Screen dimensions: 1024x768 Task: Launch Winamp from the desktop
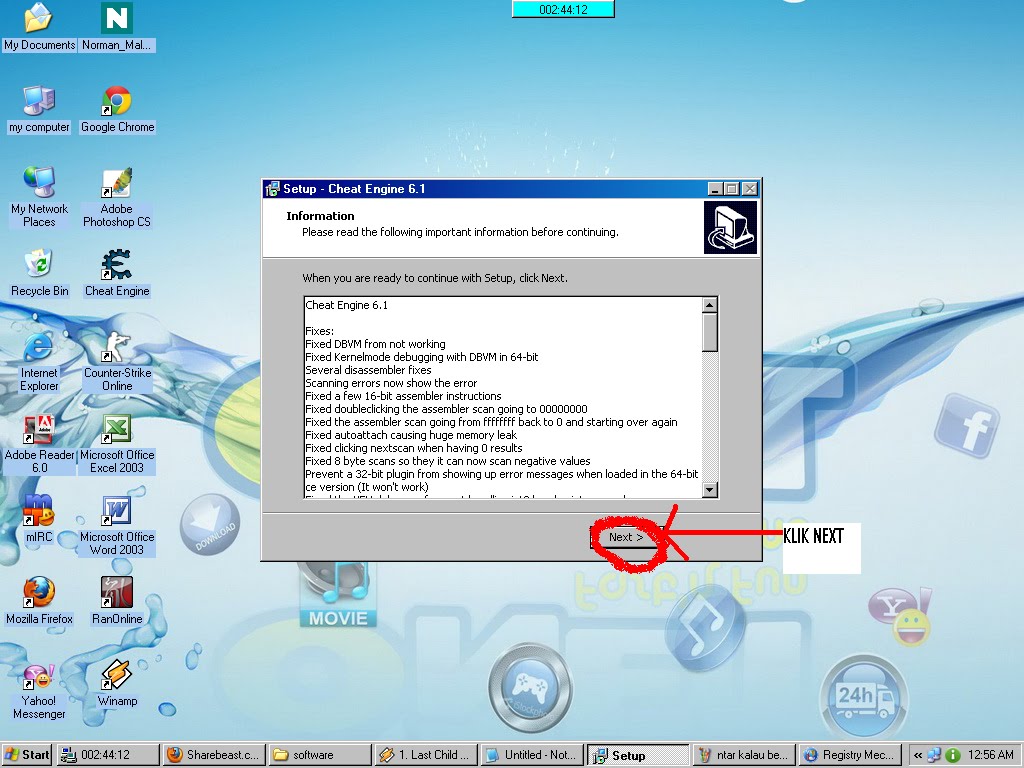(x=117, y=683)
